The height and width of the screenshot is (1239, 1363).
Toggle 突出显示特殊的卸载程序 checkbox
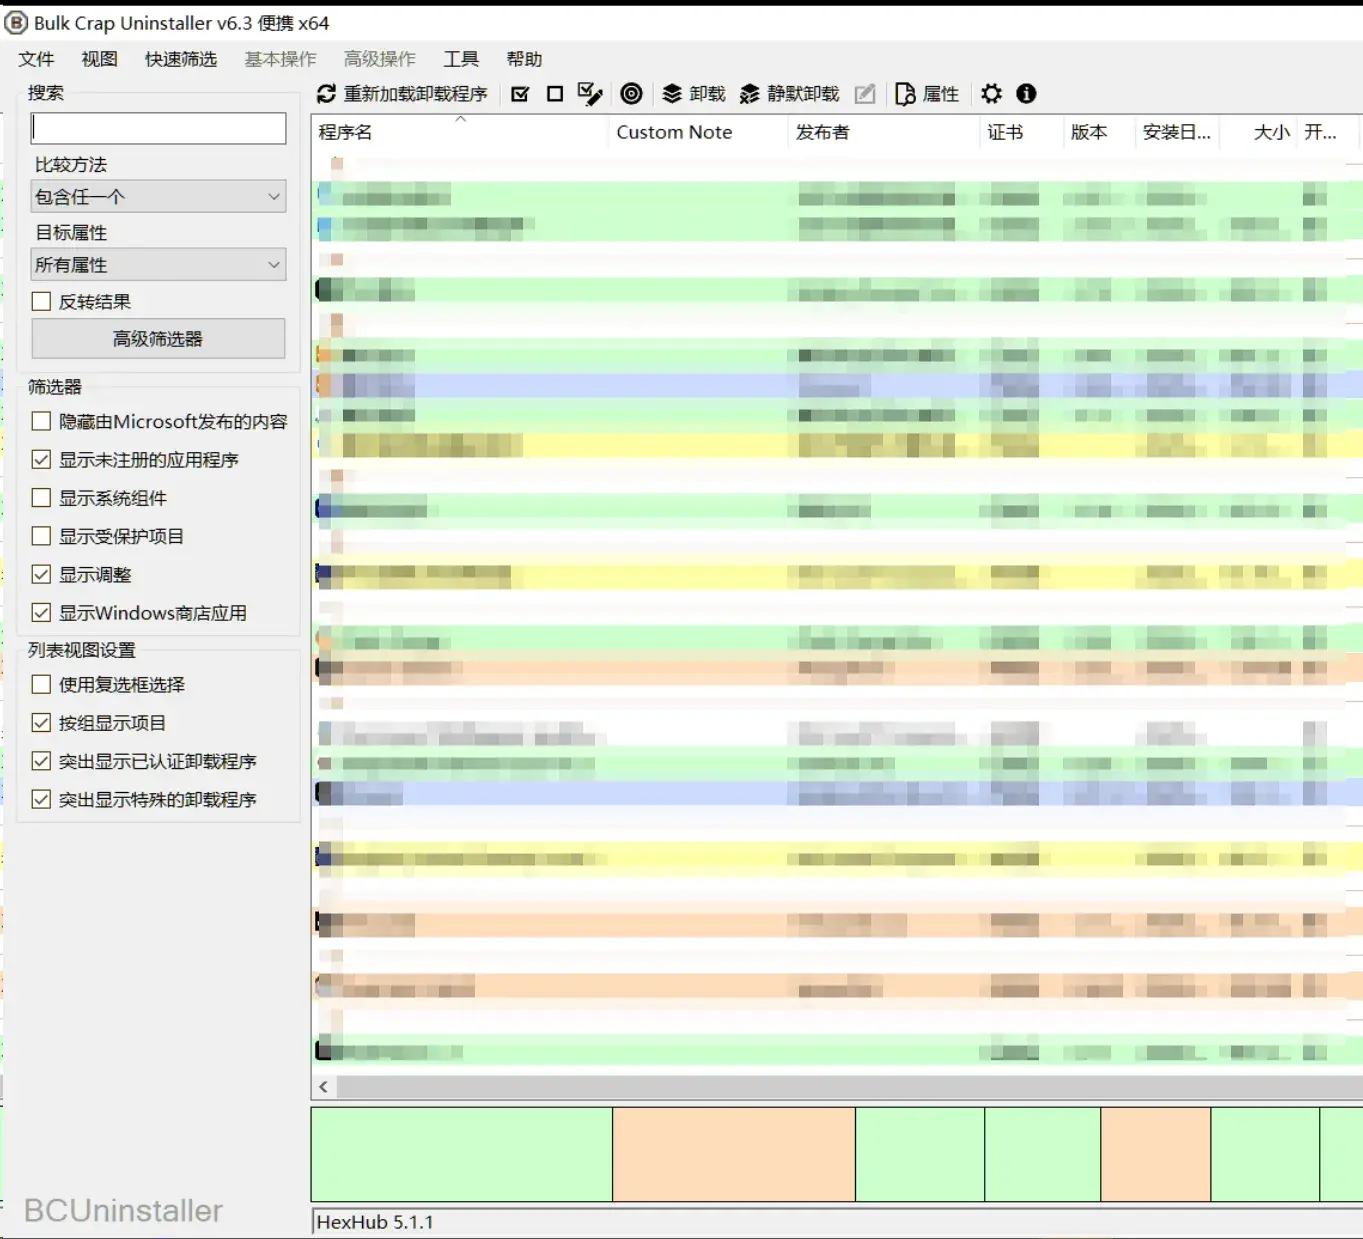[41, 799]
